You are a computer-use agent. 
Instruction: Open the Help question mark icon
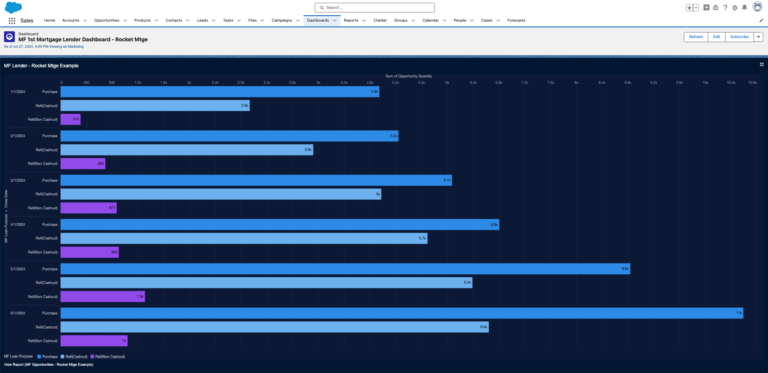click(x=725, y=7)
